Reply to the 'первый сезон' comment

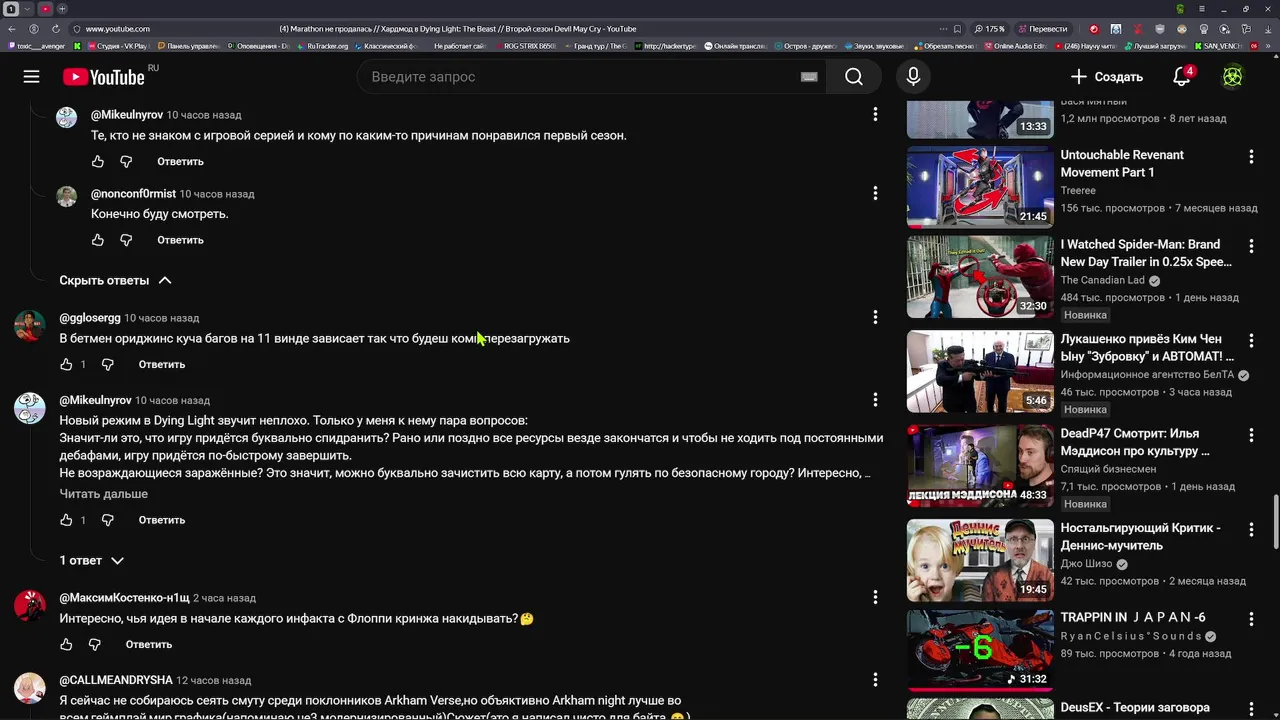point(180,161)
